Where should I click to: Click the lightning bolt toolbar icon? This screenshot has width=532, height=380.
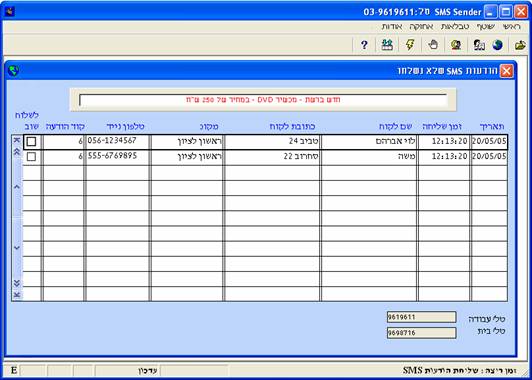(x=410, y=45)
